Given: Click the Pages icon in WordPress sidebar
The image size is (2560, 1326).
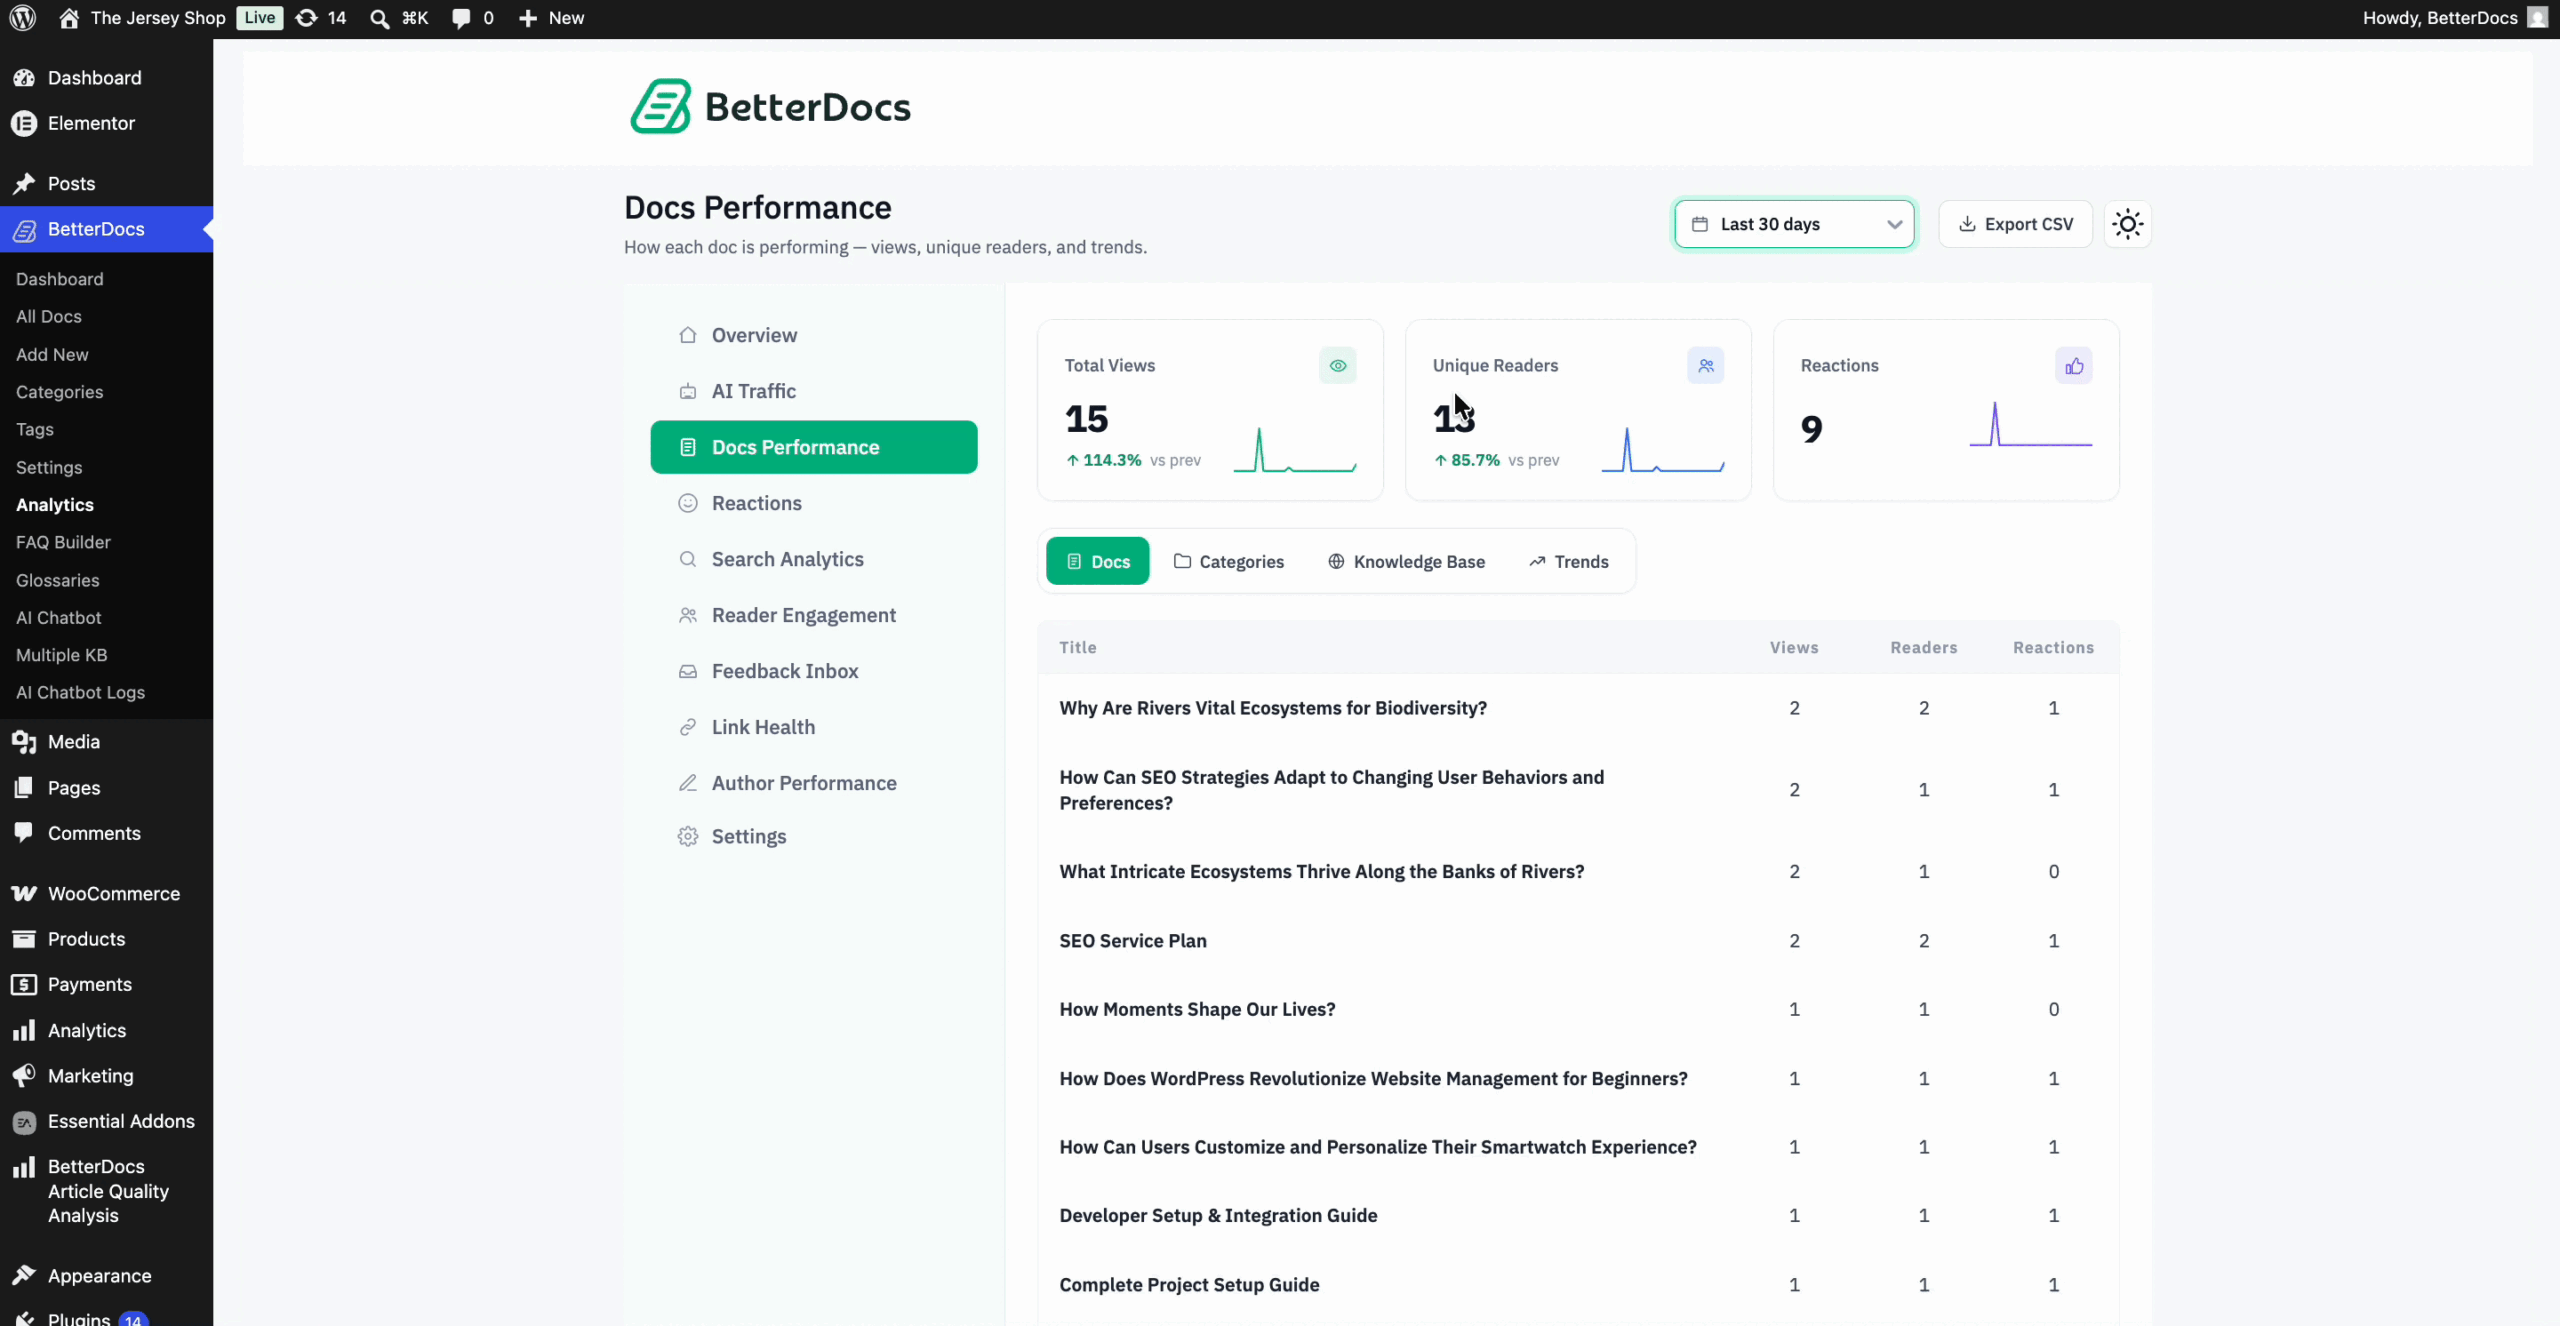Looking at the screenshot, I should tap(24, 787).
